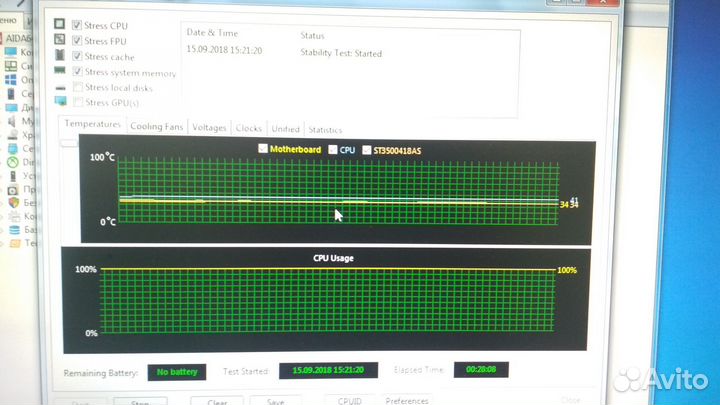Screen dimensions: 720x405
Task: Switch to the Temperatures tab
Action: 92,124
